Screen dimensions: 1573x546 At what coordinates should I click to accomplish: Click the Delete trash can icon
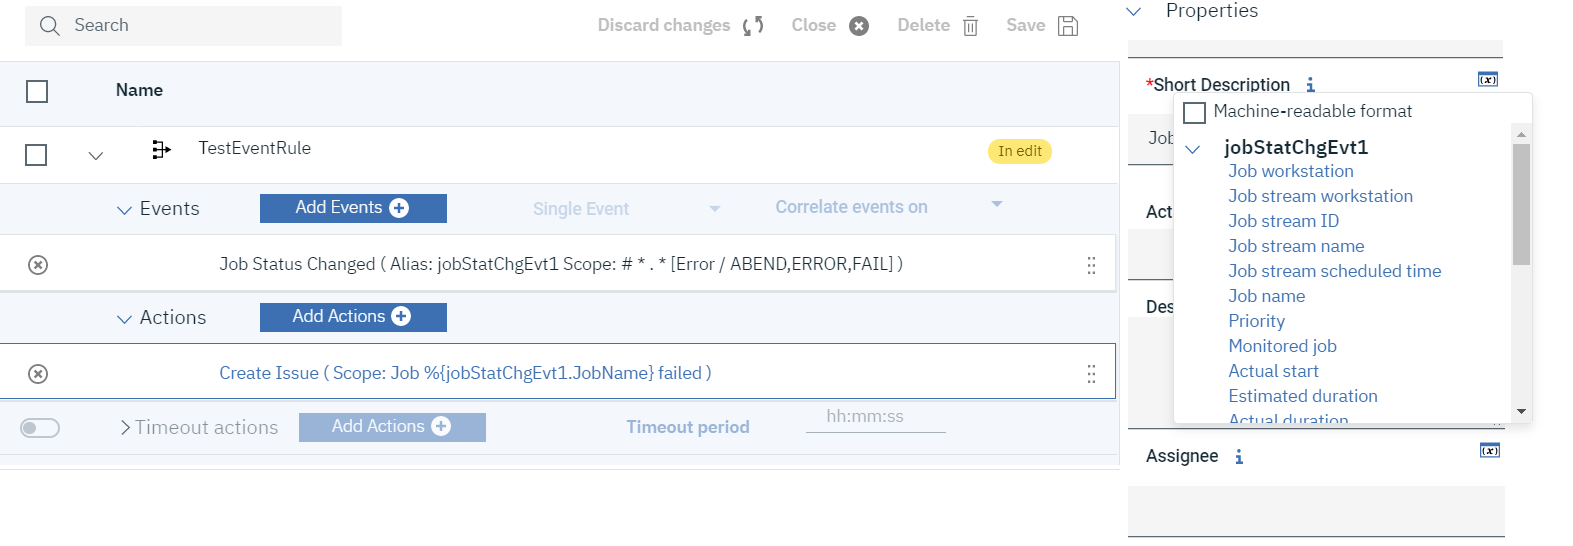coord(970,26)
